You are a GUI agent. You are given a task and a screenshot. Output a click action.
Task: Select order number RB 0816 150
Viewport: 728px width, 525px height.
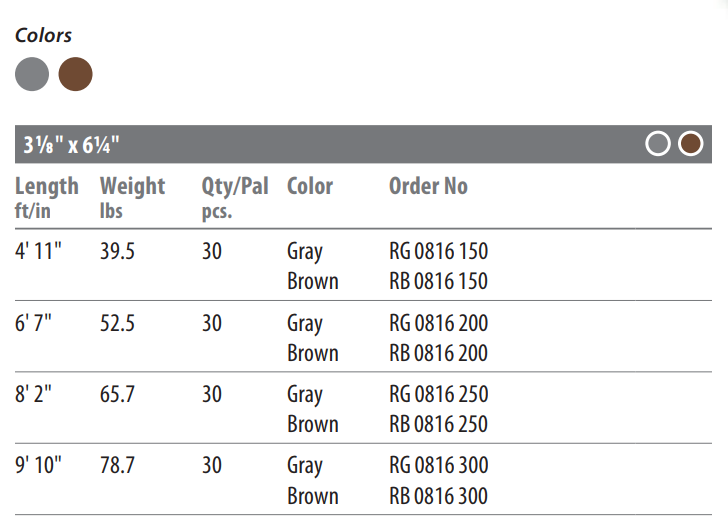pyautogui.click(x=438, y=281)
